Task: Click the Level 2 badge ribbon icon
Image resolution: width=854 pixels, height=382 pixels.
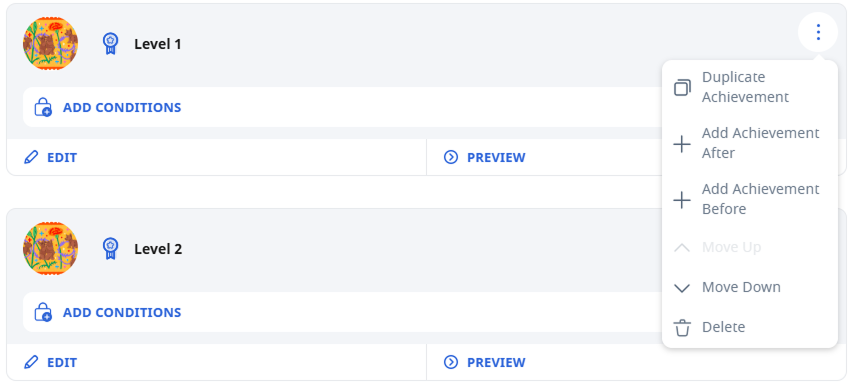Action: [x=111, y=248]
